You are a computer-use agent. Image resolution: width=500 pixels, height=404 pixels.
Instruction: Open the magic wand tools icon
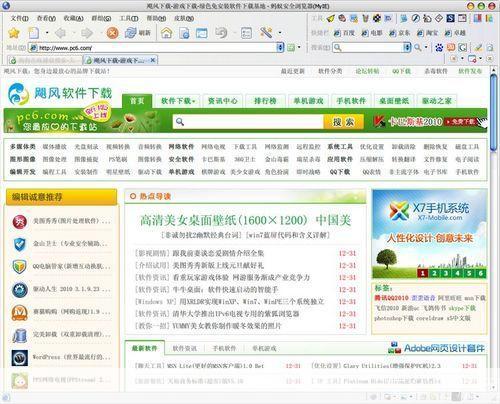click(266, 33)
